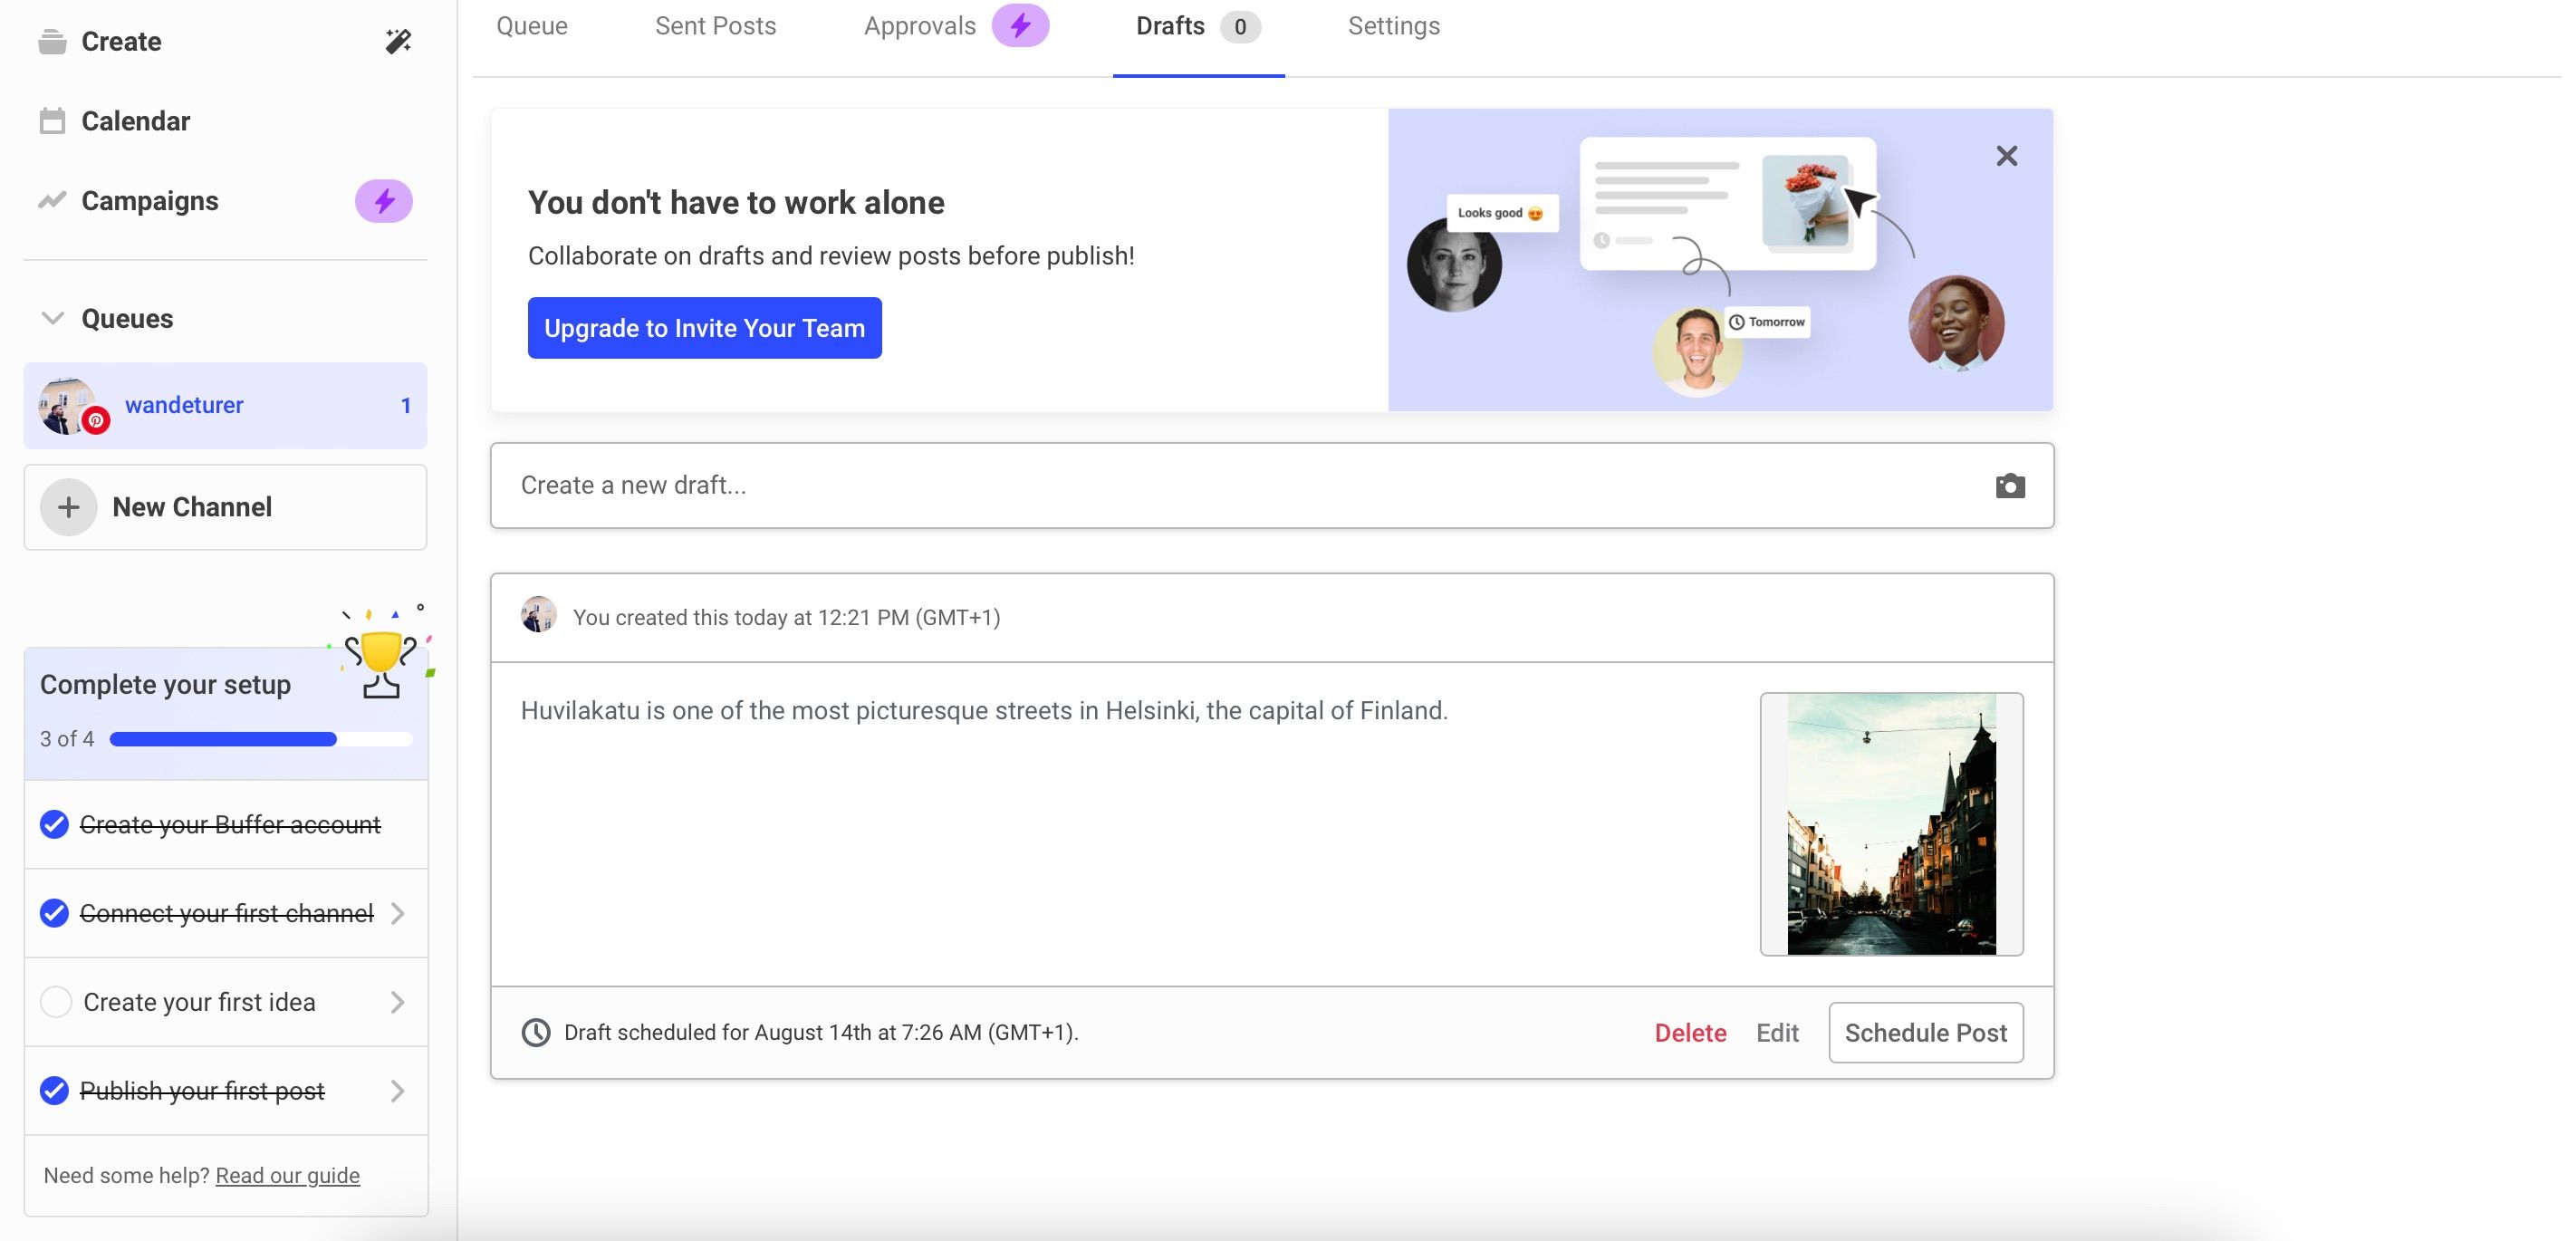Collapse the Queues section chevron
The image size is (2576, 1241).
tap(52, 319)
